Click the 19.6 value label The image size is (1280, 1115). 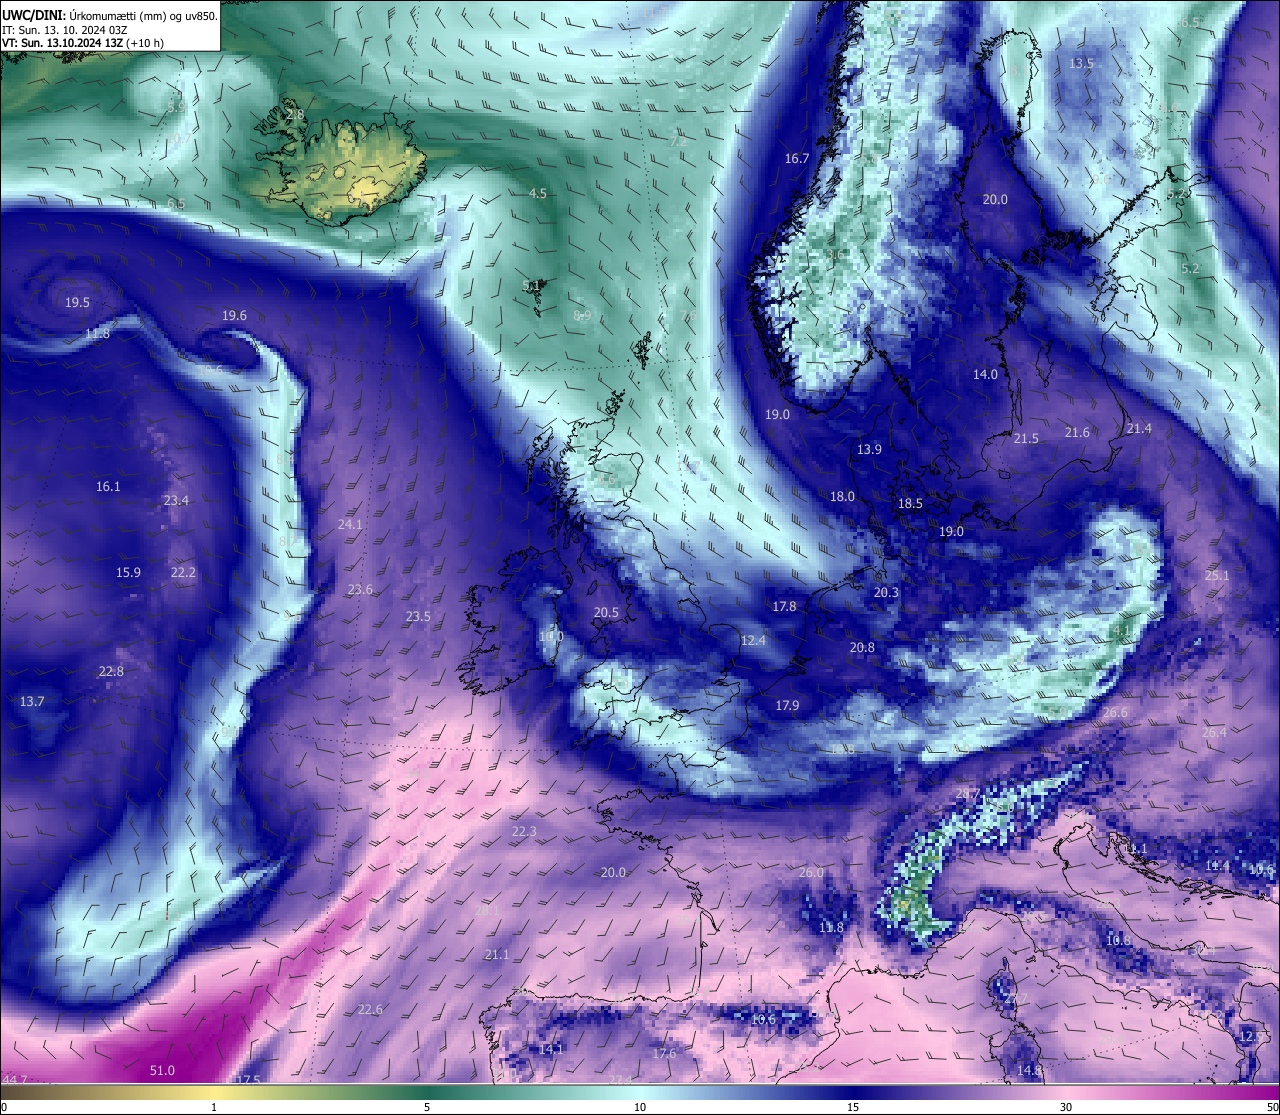coord(234,316)
